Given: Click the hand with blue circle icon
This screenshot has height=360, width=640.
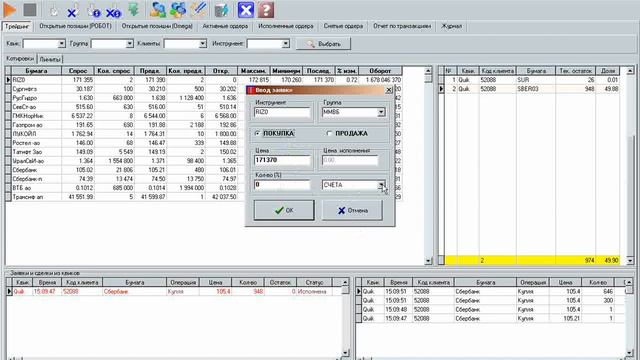Looking at the screenshot, I should (93, 11).
